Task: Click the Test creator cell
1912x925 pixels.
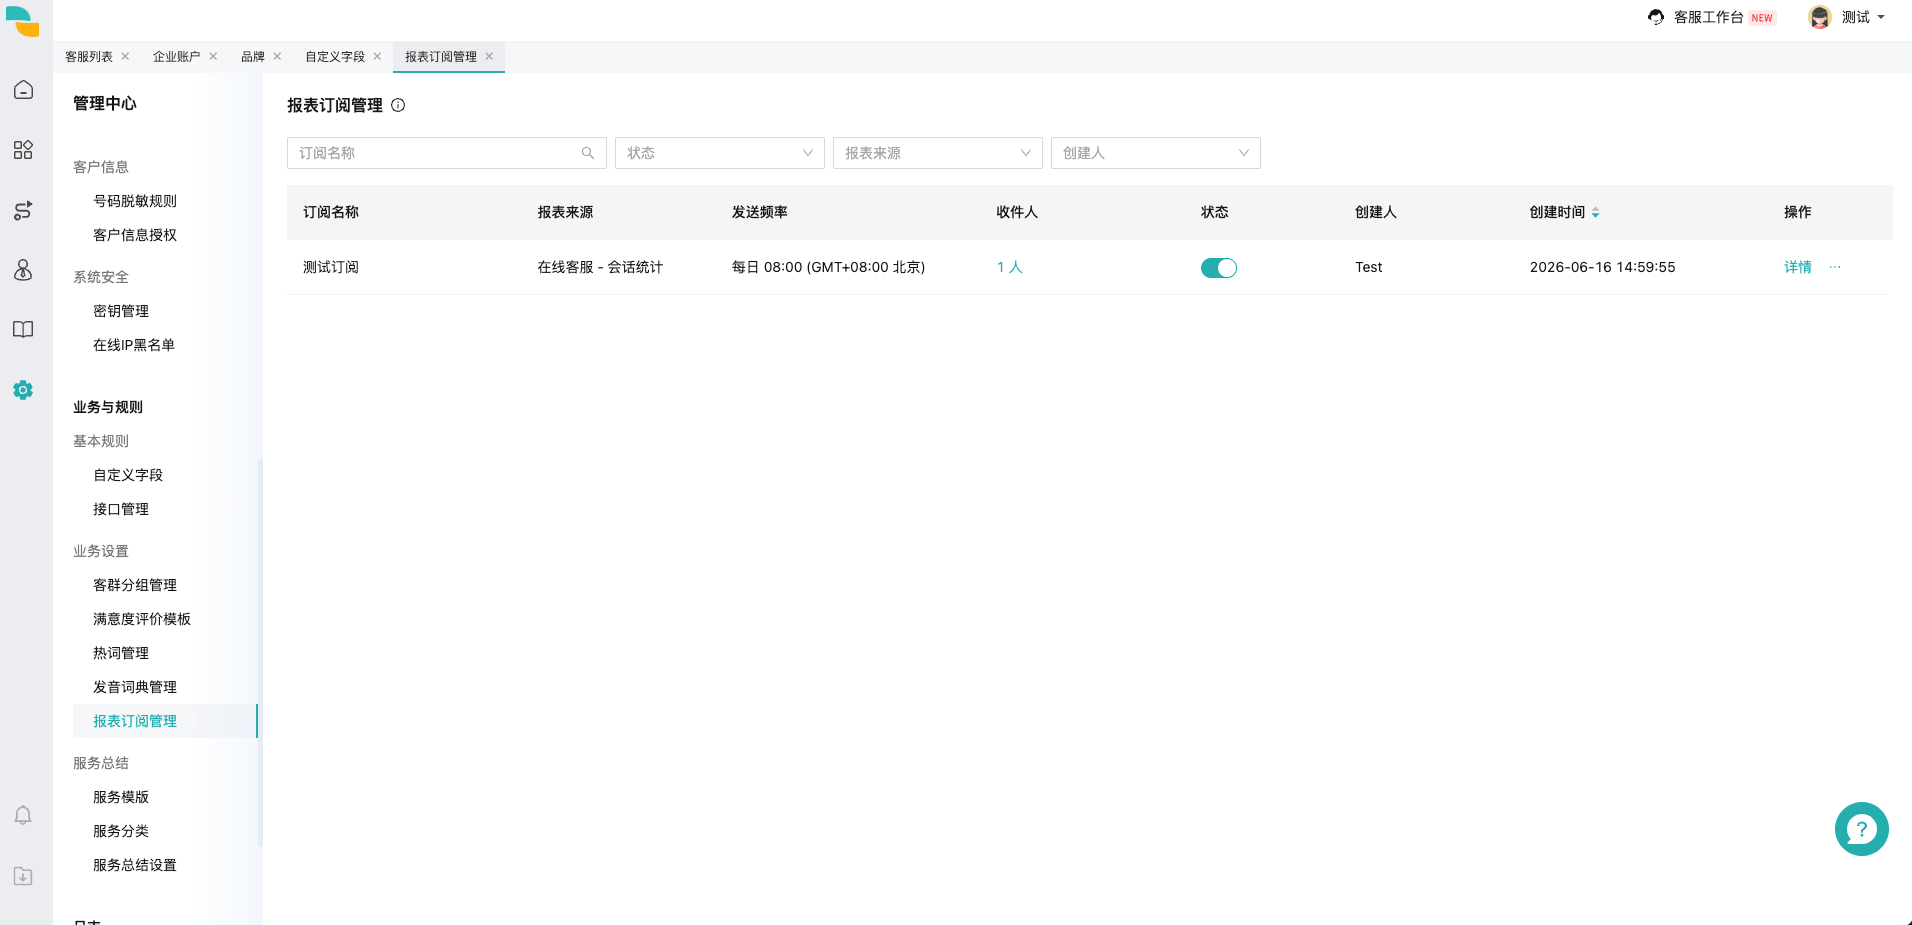Action: (1369, 267)
